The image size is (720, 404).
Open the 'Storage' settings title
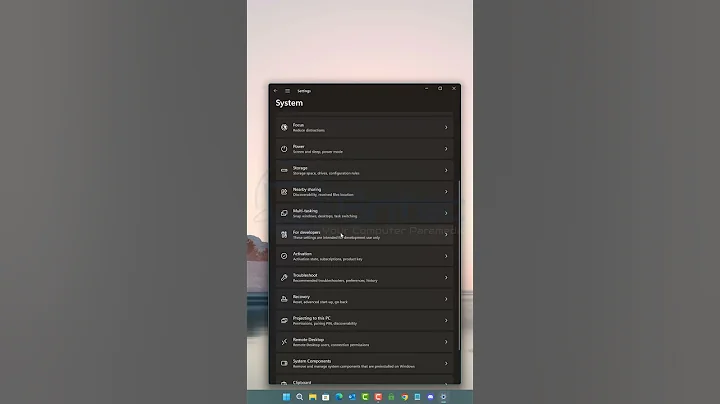click(x=300, y=168)
